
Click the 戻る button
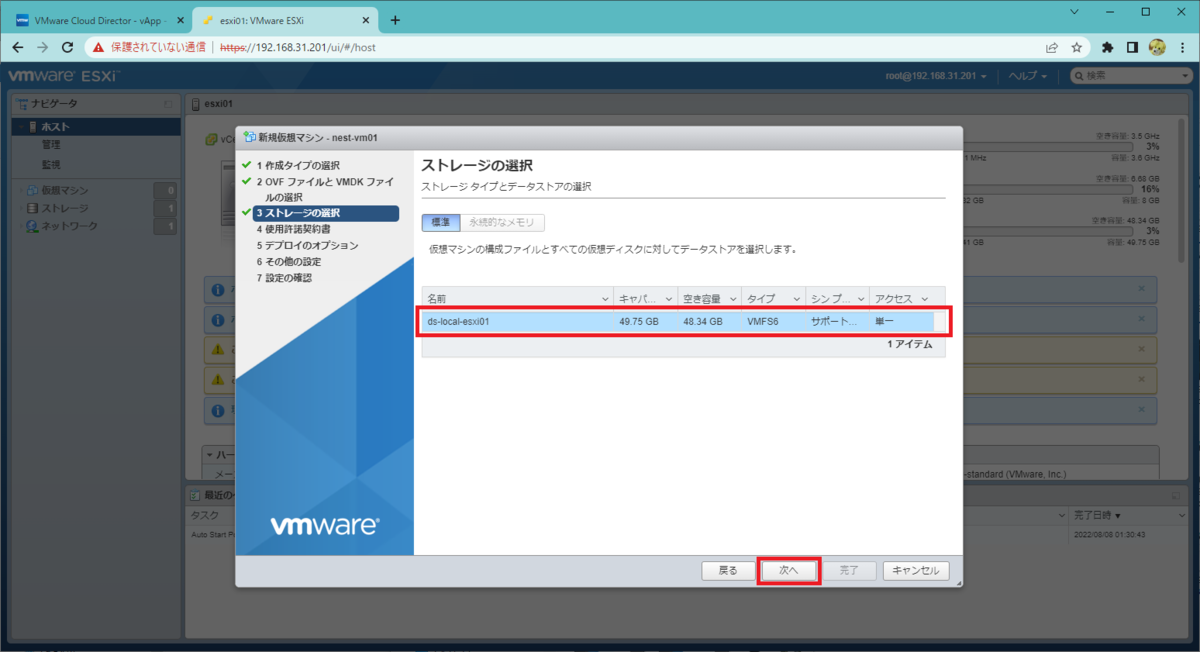(728, 571)
